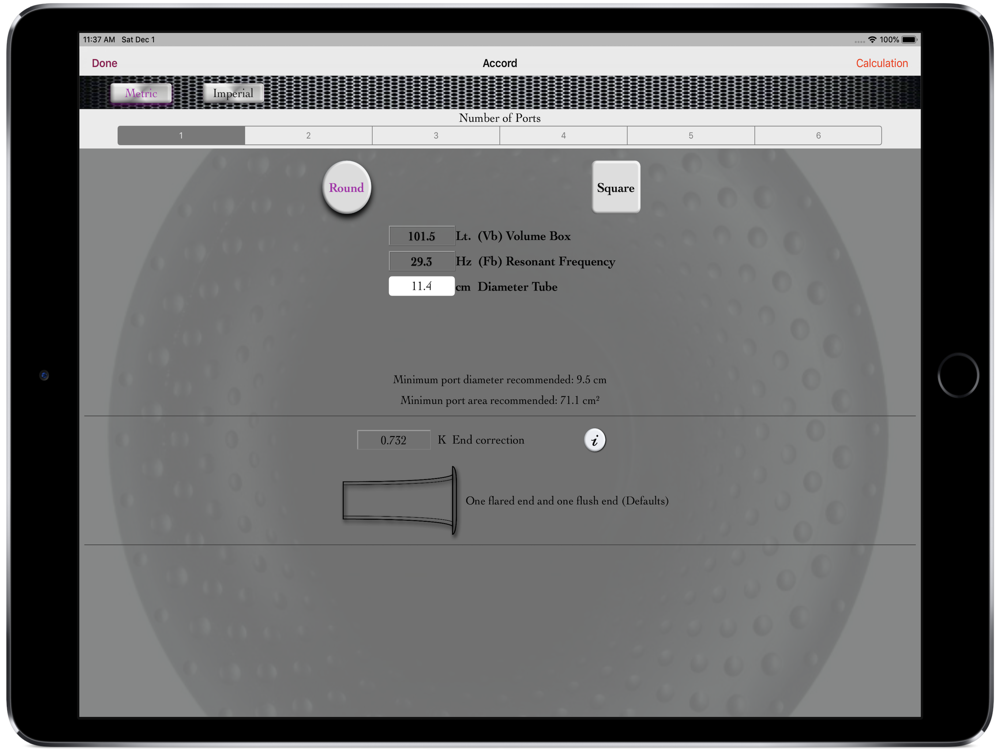The image size is (1000, 750).
Task: Switch units to Imperial
Action: coord(233,93)
